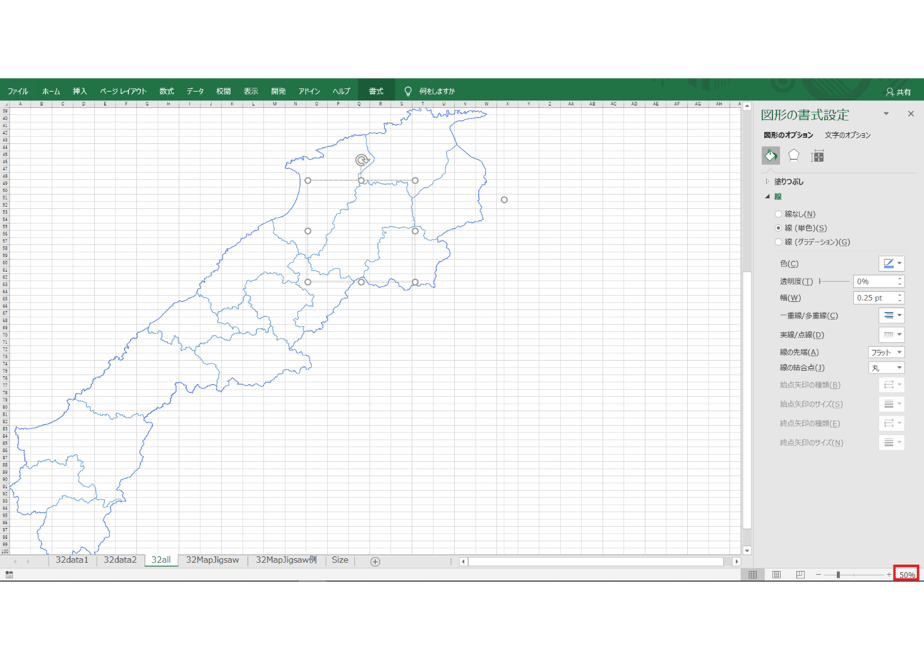Click horizontal scrollbar right arrow
The image size is (924, 660).
(x=736, y=562)
